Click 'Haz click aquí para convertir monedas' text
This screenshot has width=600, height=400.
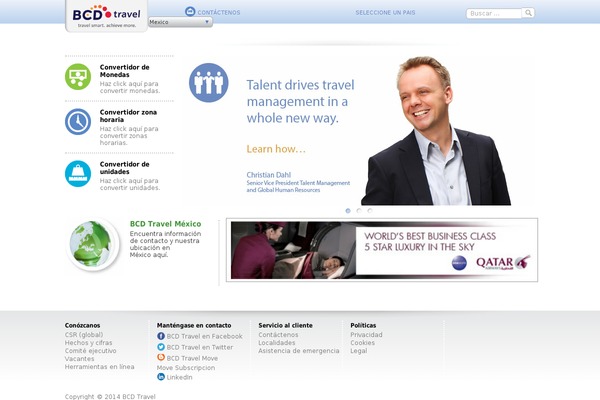pyautogui.click(x=130, y=87)
